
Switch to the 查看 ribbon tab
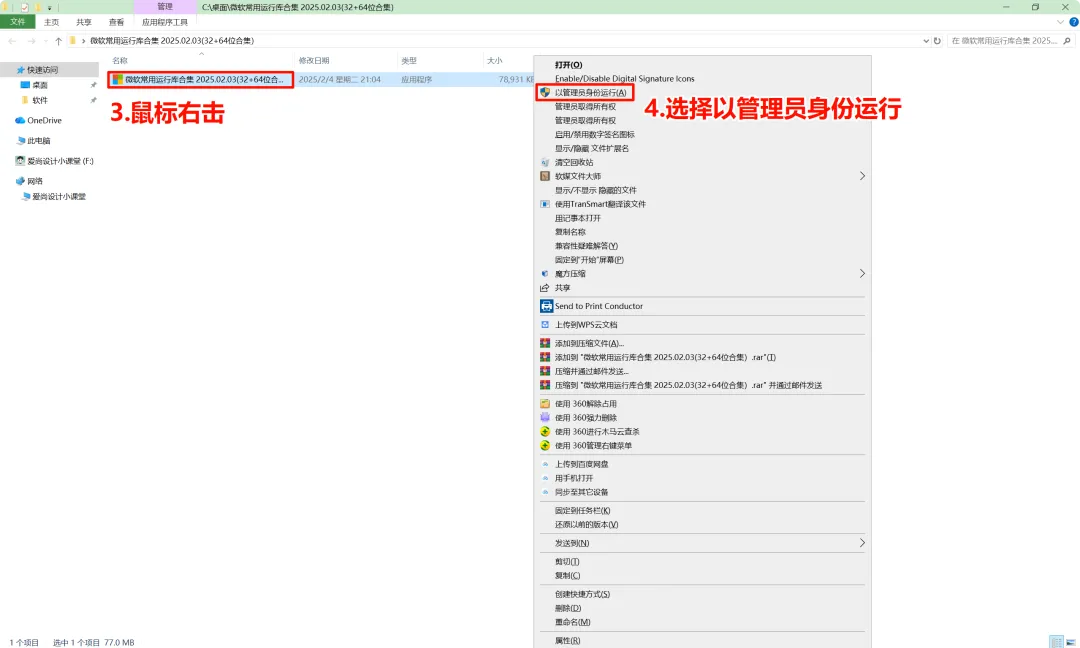(x=116, y=22)
